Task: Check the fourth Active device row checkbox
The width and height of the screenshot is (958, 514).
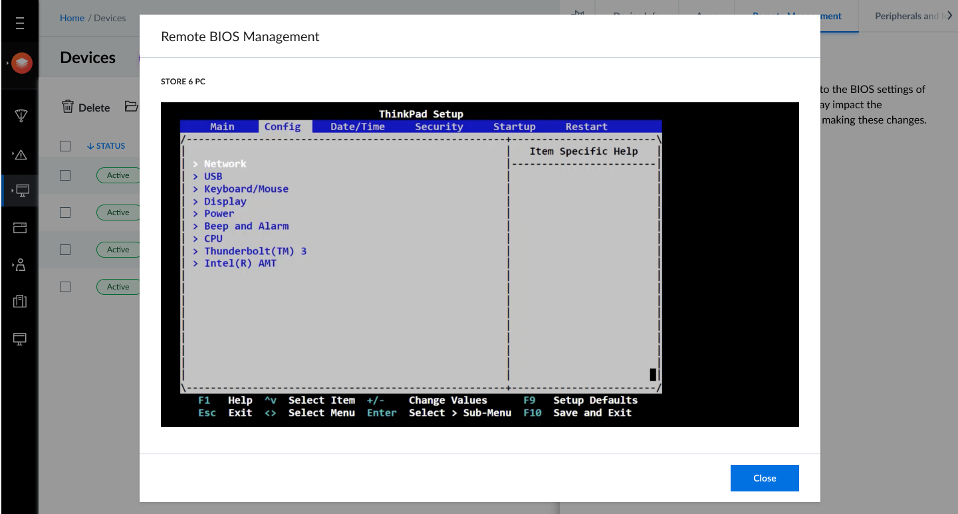Action: click(65, 287)
